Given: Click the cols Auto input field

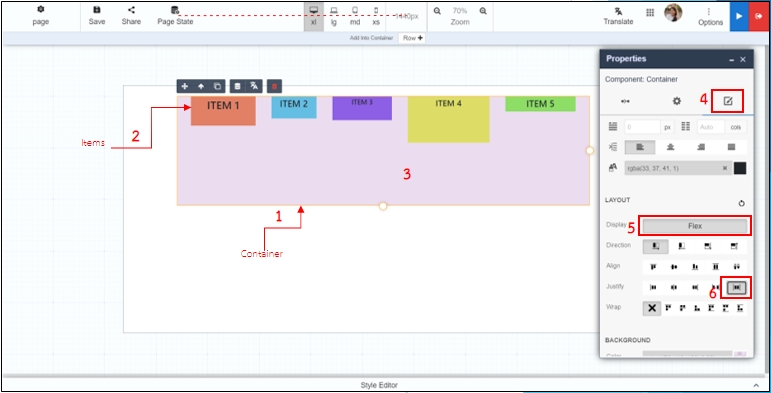Looking at the screenshot, I should (x=711, y=127).
